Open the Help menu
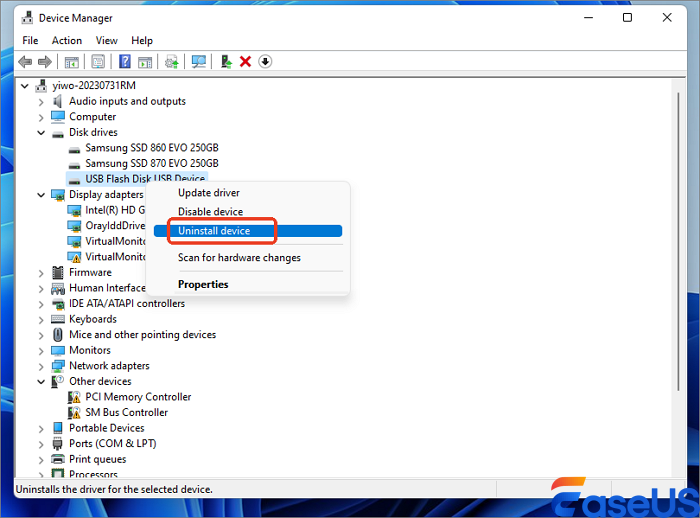 [x=142, y=41]
